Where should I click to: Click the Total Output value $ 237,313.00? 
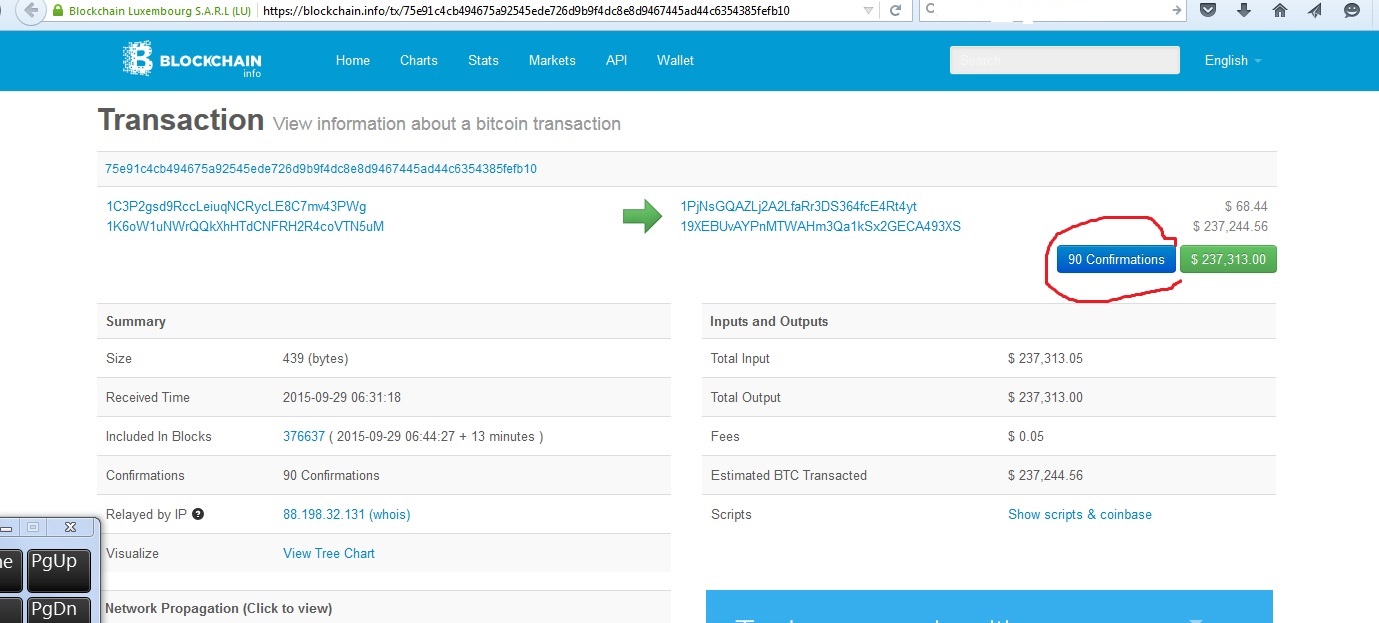[x=1045, y=397]
